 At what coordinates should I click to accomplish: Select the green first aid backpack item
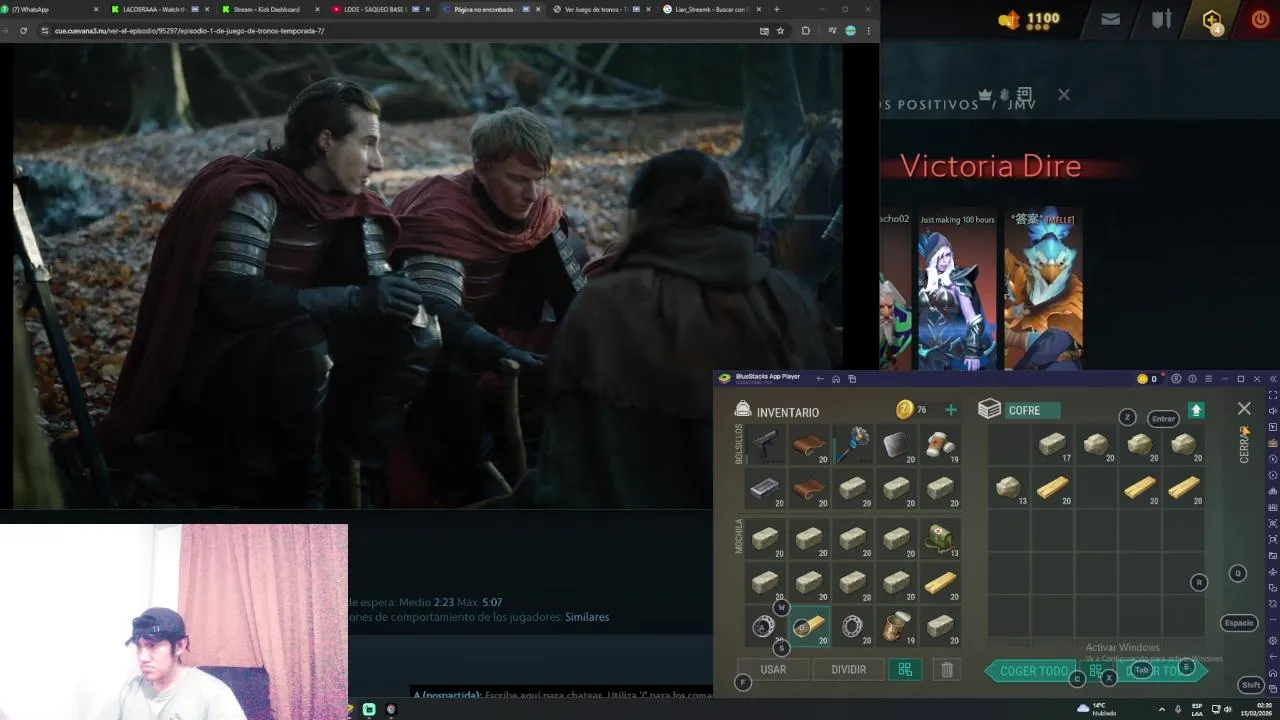tap(941, 538)
